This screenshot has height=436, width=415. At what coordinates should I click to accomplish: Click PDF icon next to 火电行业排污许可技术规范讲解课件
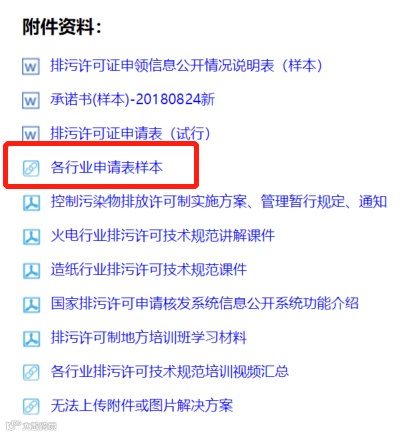click(31, 236)
